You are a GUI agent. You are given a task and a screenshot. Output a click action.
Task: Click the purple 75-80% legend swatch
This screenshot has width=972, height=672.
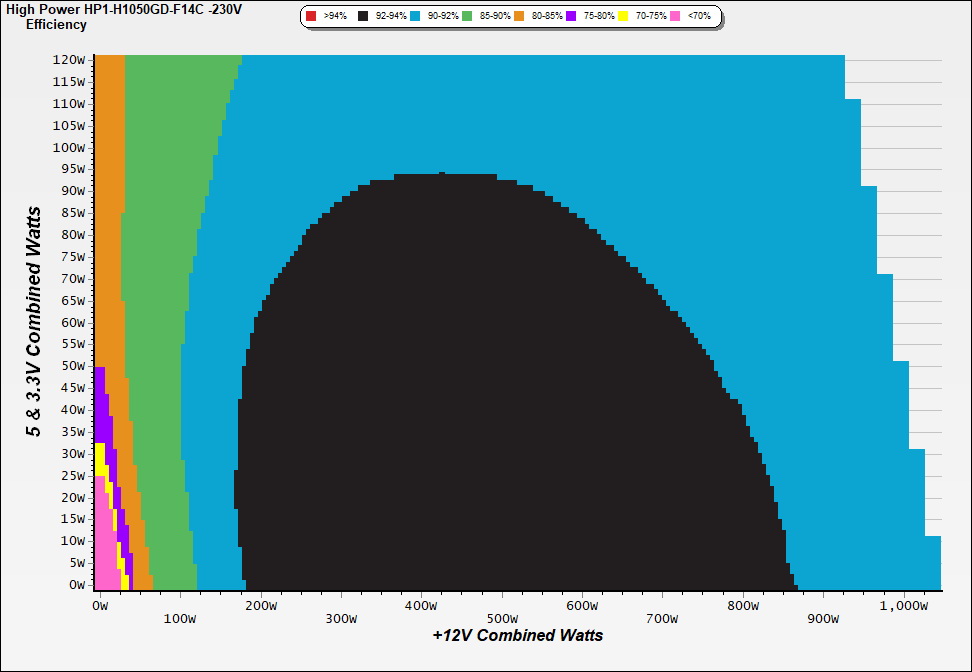pos(570,17)
